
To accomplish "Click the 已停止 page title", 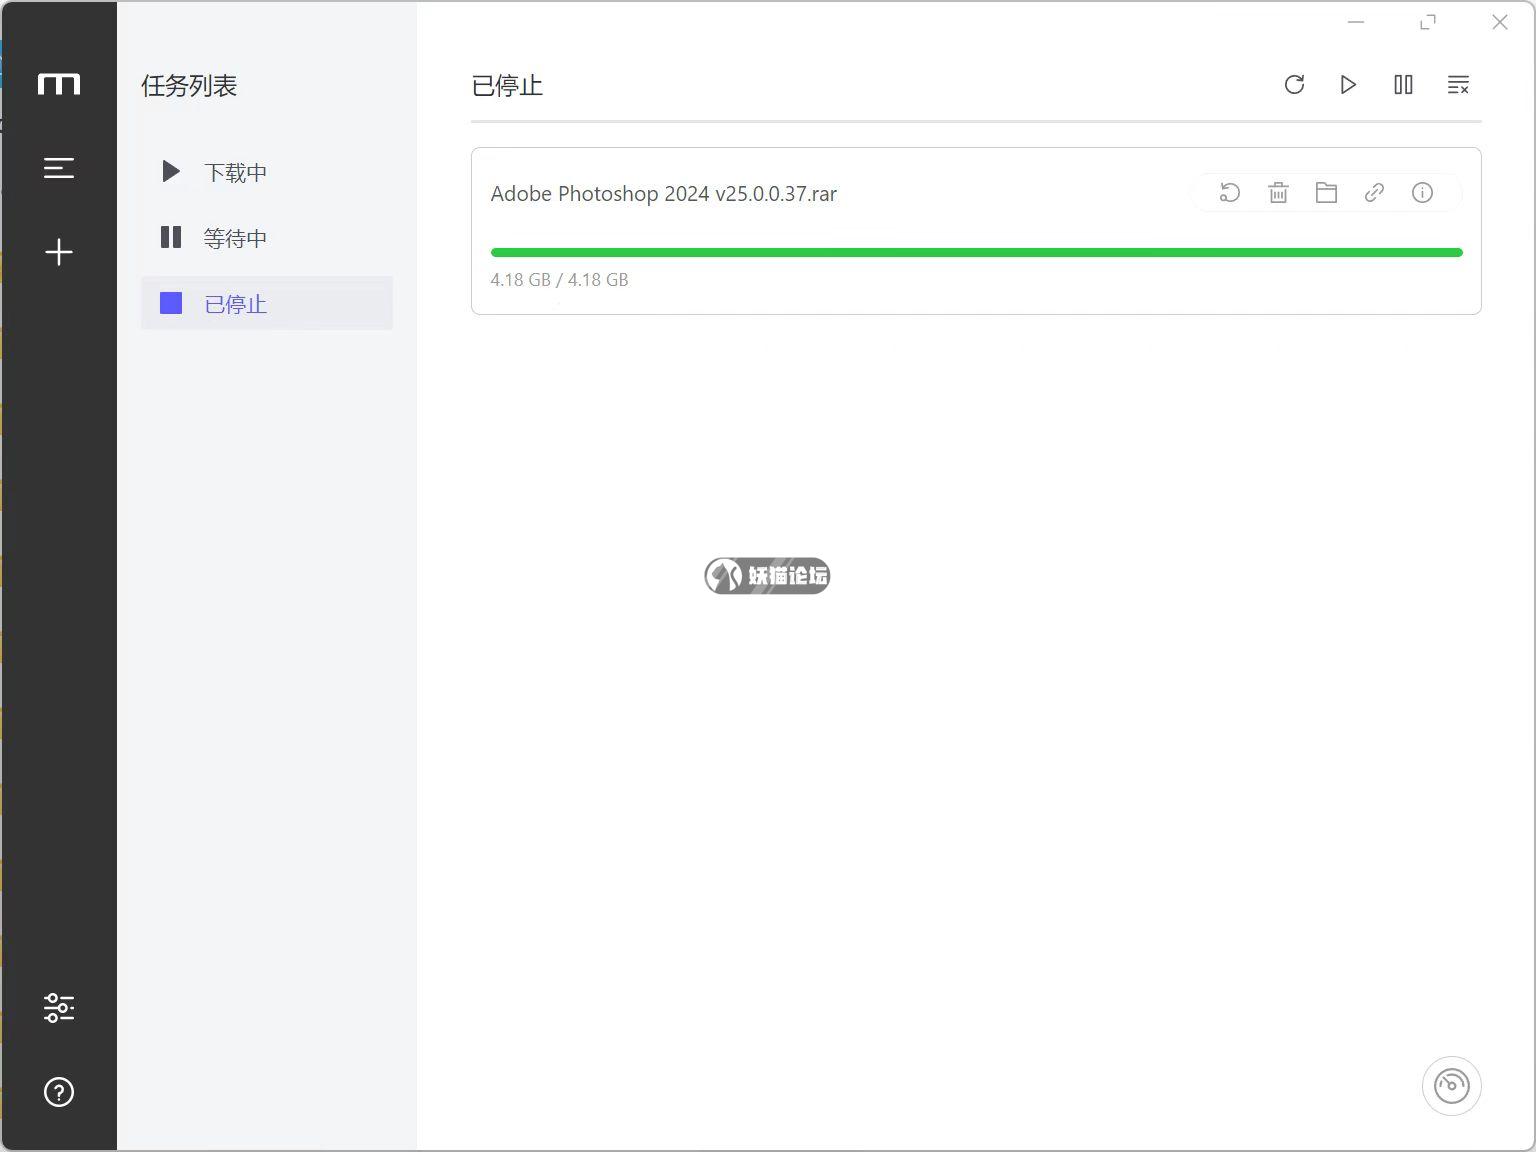I will coord(507,86).
